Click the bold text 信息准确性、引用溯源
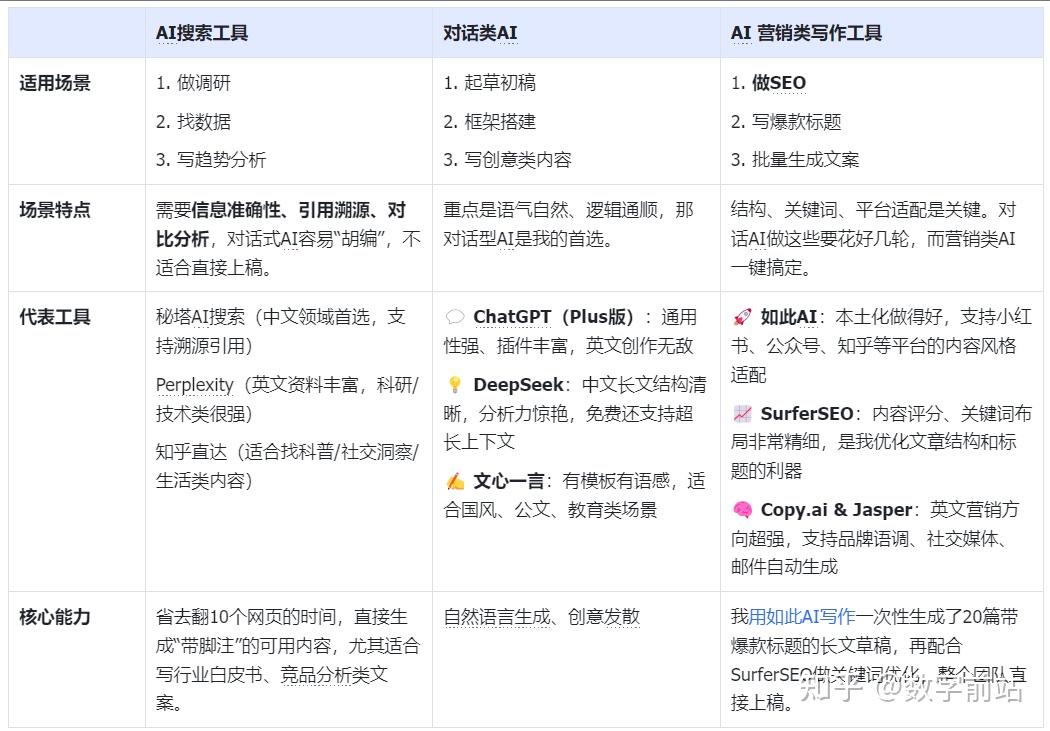Viewport: 1050px width, 731px height. (281, 210)
